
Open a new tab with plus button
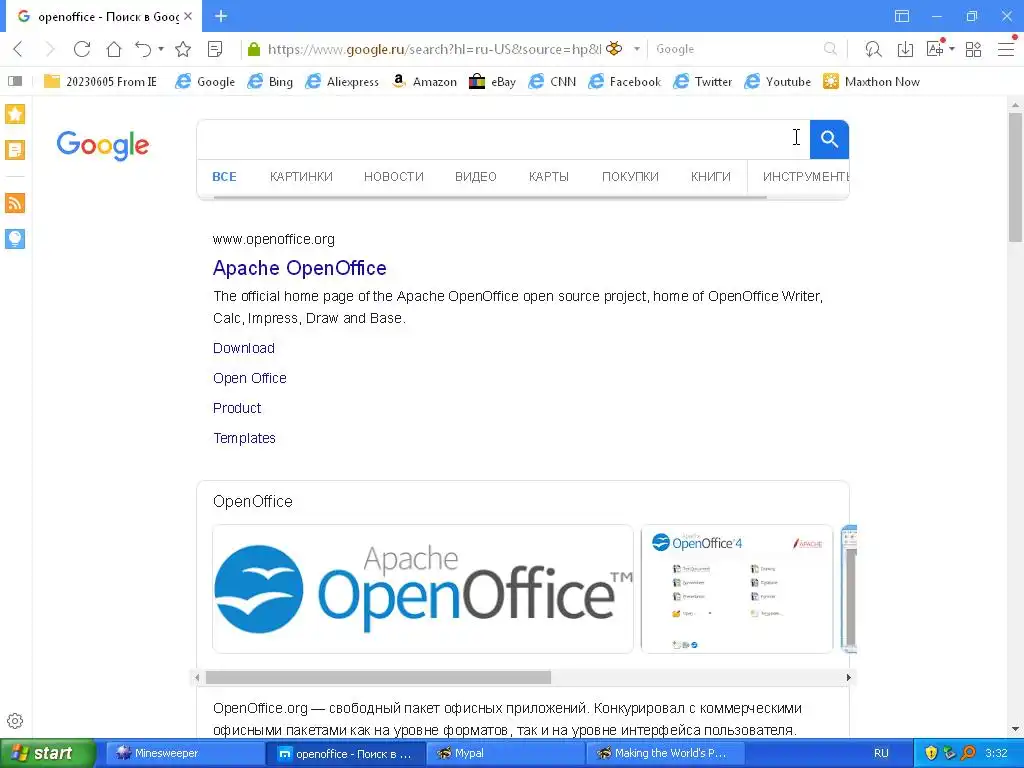[221, 16]
